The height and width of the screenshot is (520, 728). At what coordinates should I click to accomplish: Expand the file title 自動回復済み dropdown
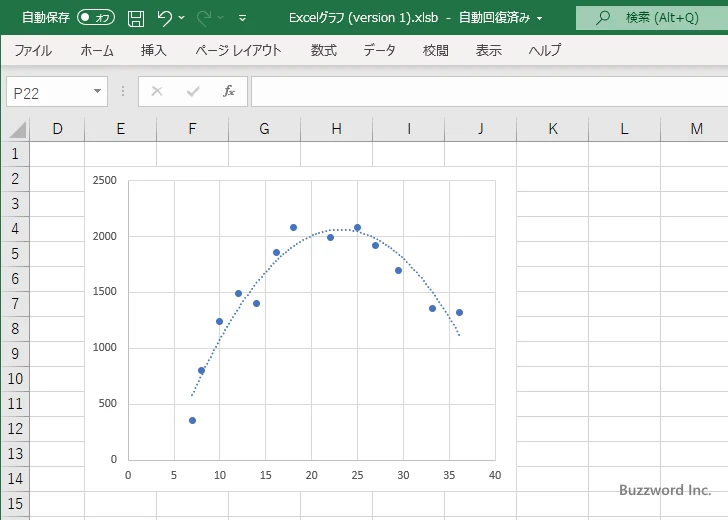point(541,18)
